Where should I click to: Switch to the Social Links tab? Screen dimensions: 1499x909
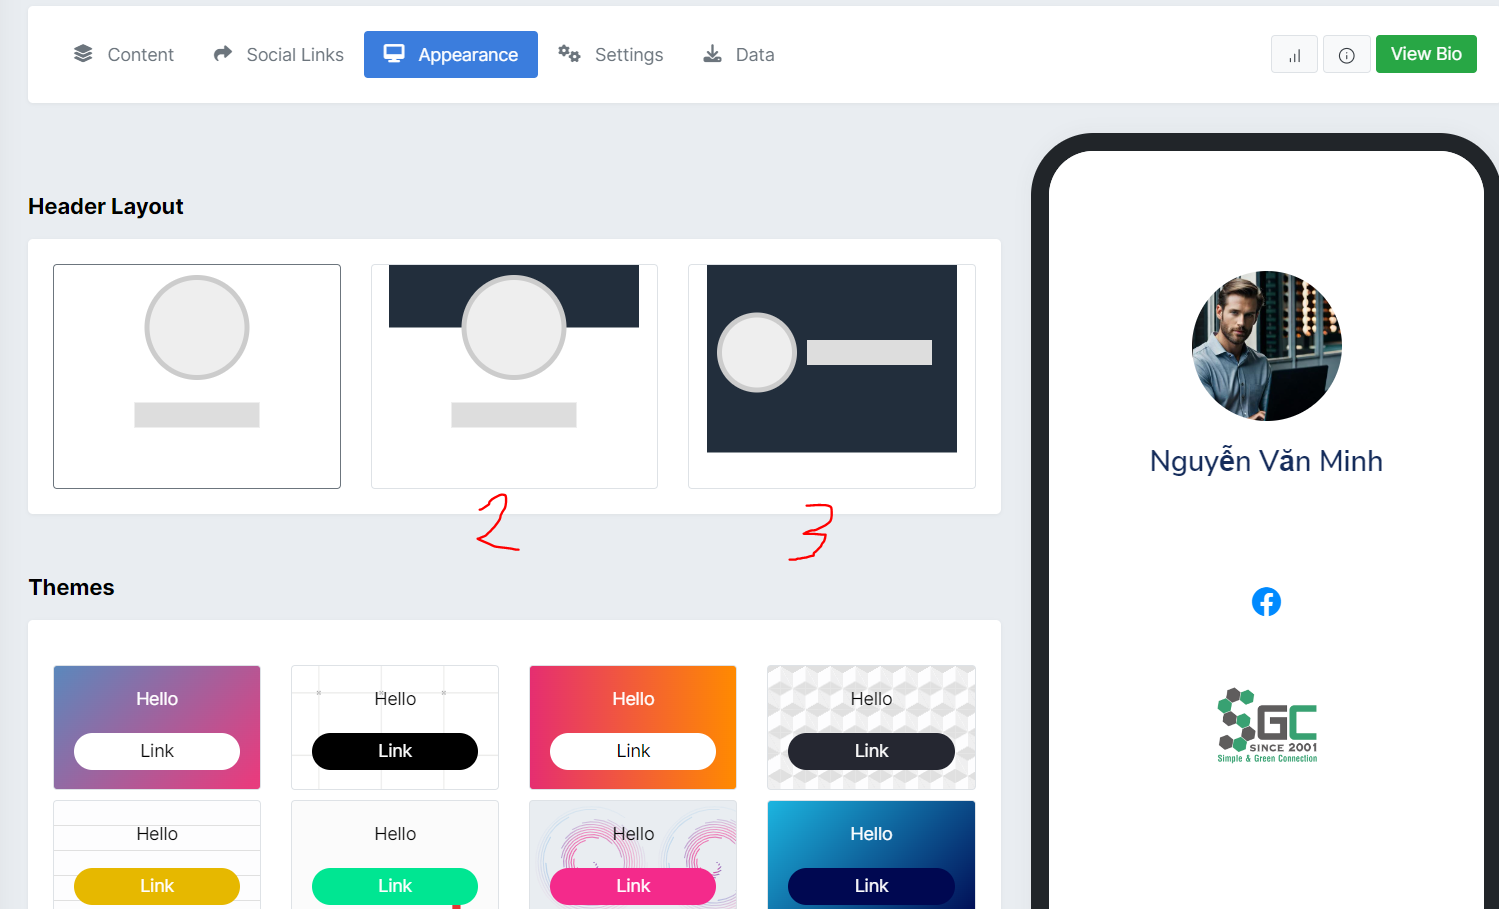tap(279, 55)
